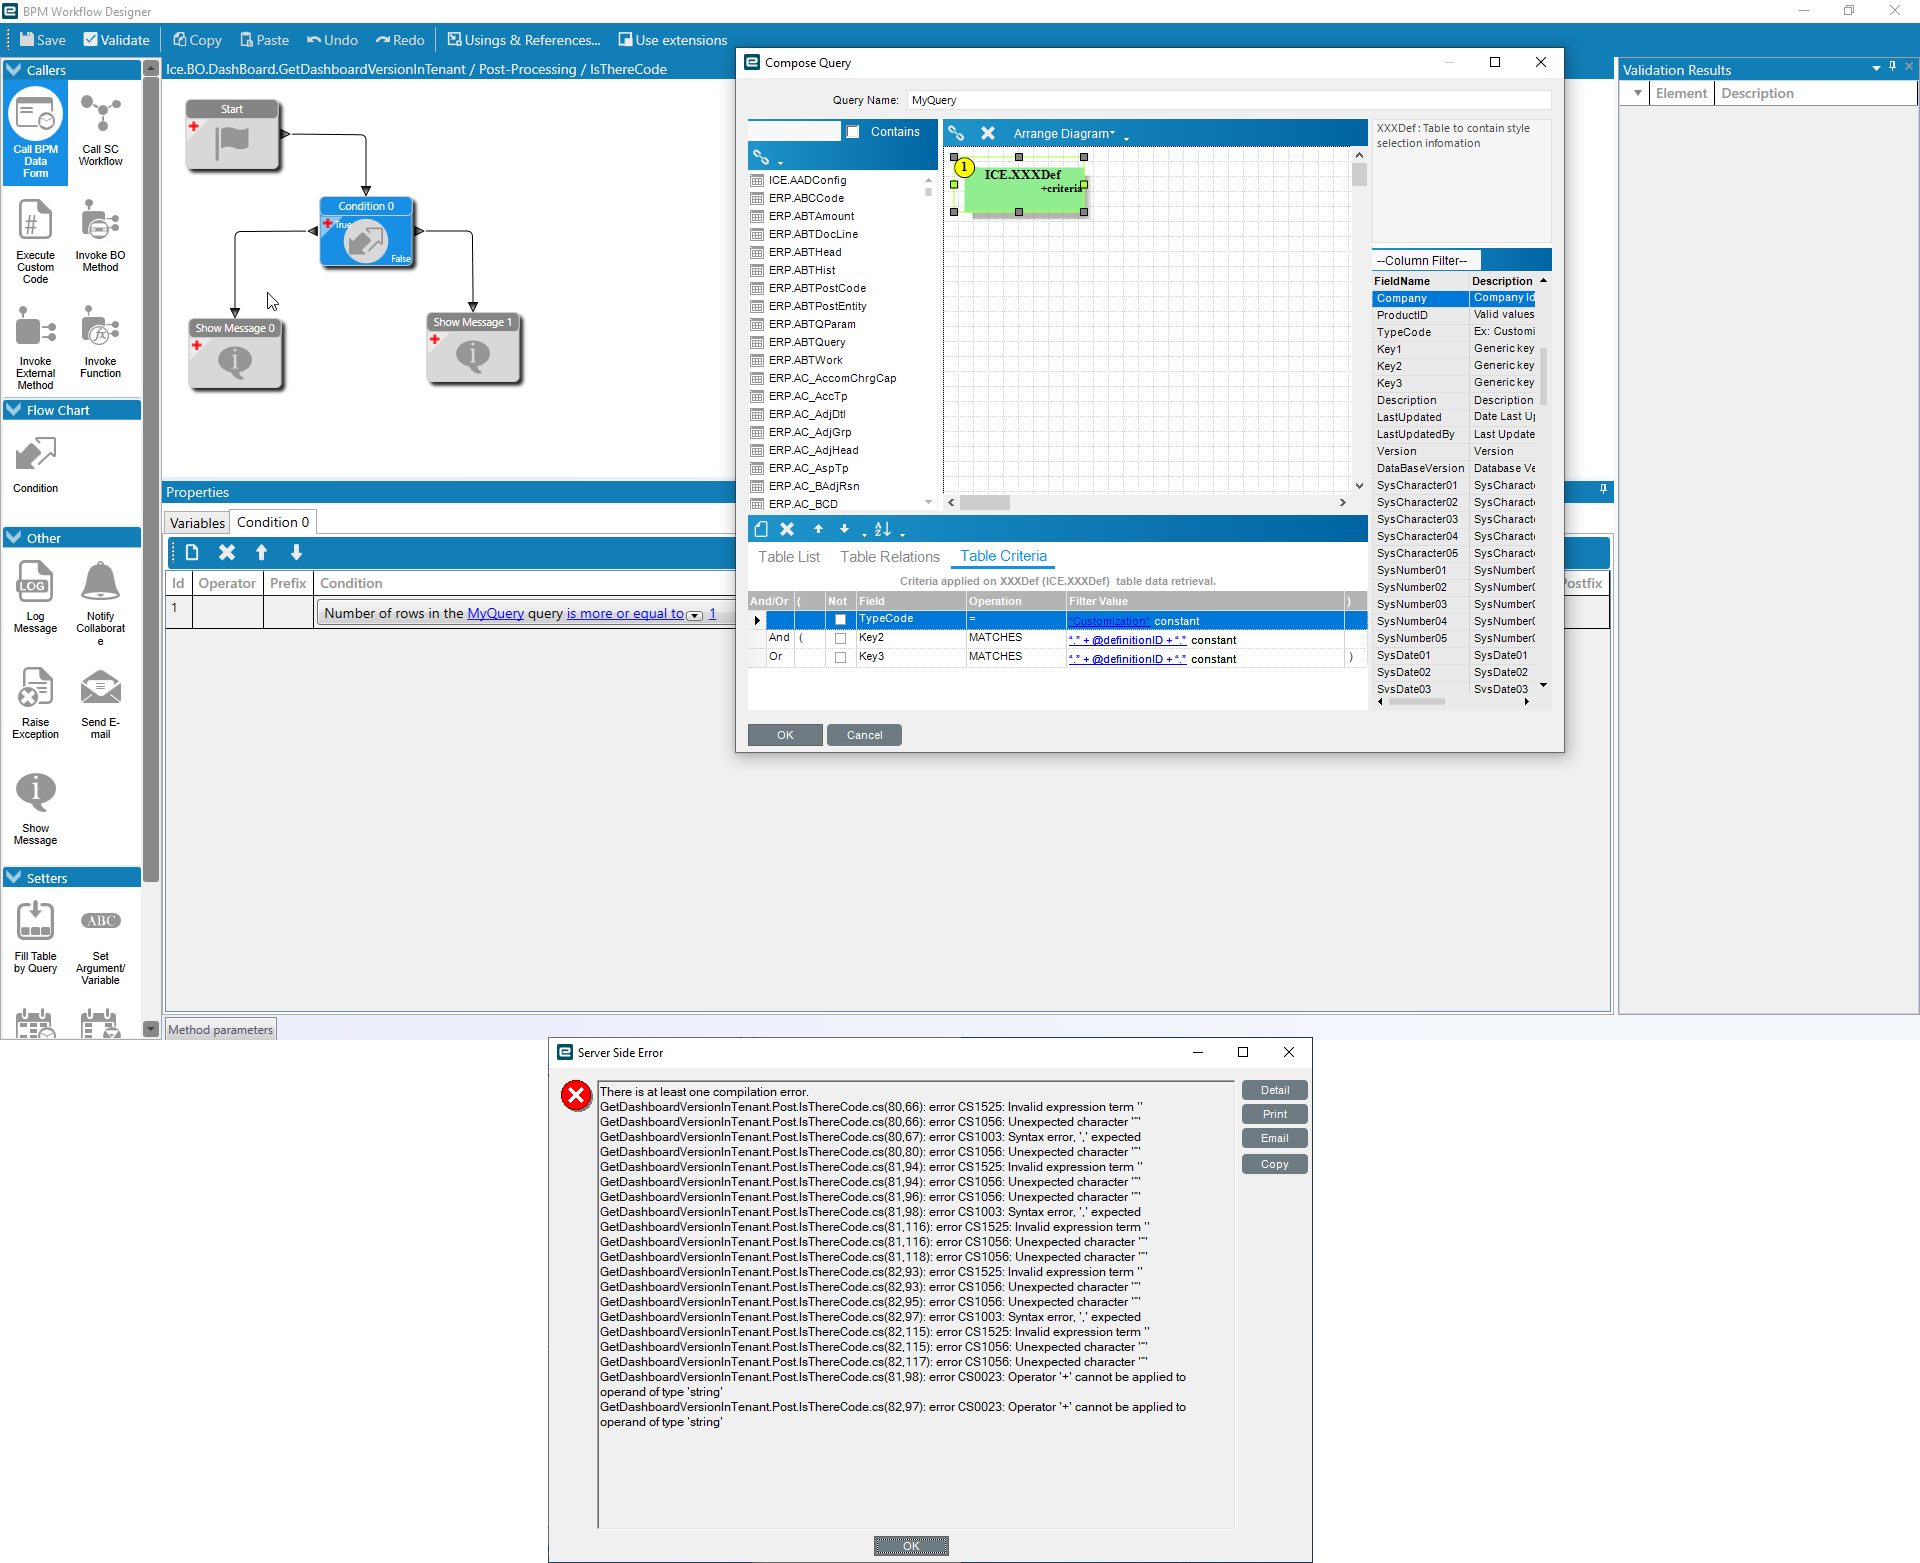The image size is (1920, 1563).
Task: Open the comparison operator dropdown arrow
Action: coord(695,615)
